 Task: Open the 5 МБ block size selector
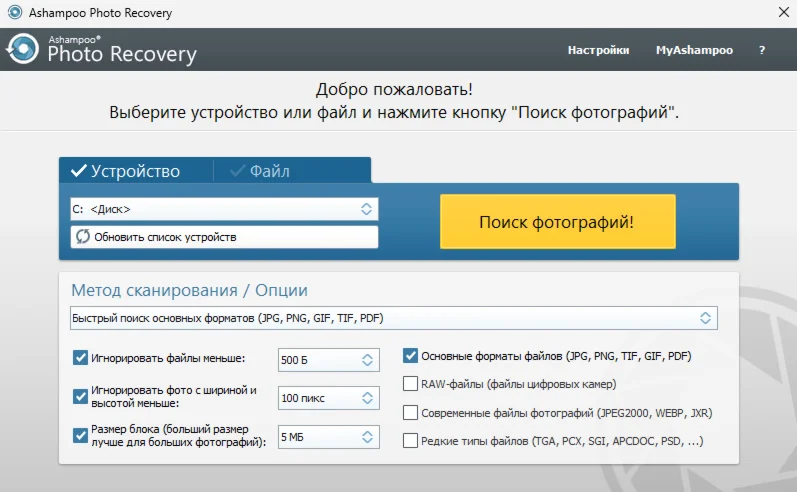point(328,436)
